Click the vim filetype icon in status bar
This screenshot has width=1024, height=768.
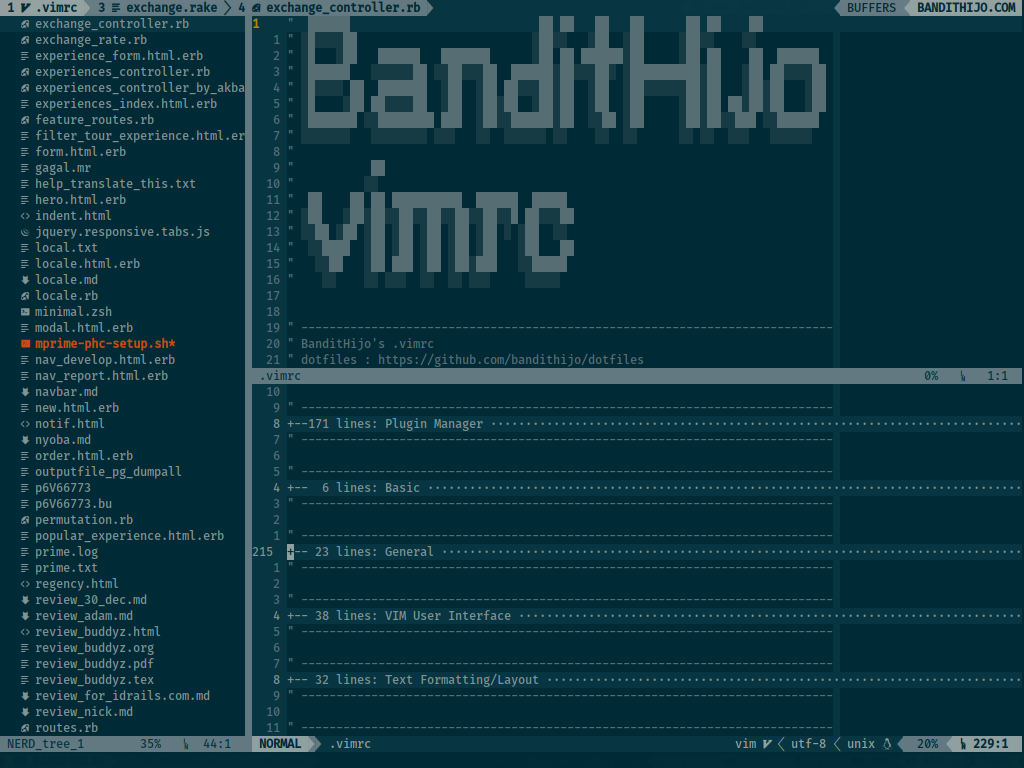pyautogui.click(x=767, y=744)
